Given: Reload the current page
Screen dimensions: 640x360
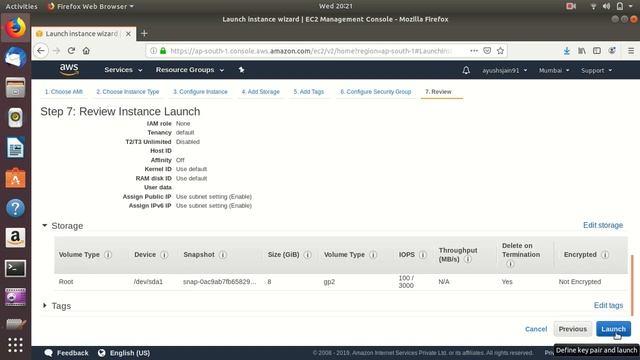Looking at the screenshot, I should click(x=71, y=51).
